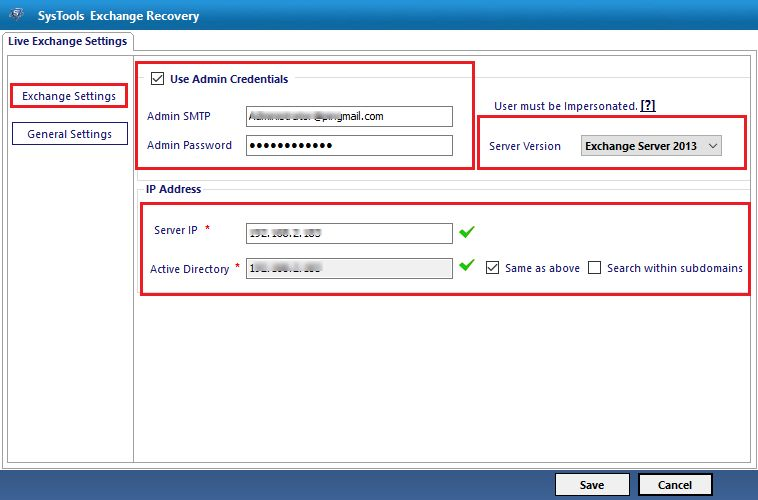The height and width of the screenshot is (500, 758).
Task: Click the 'User must be Impersonated.' text
Action: (x=566, y=106)
